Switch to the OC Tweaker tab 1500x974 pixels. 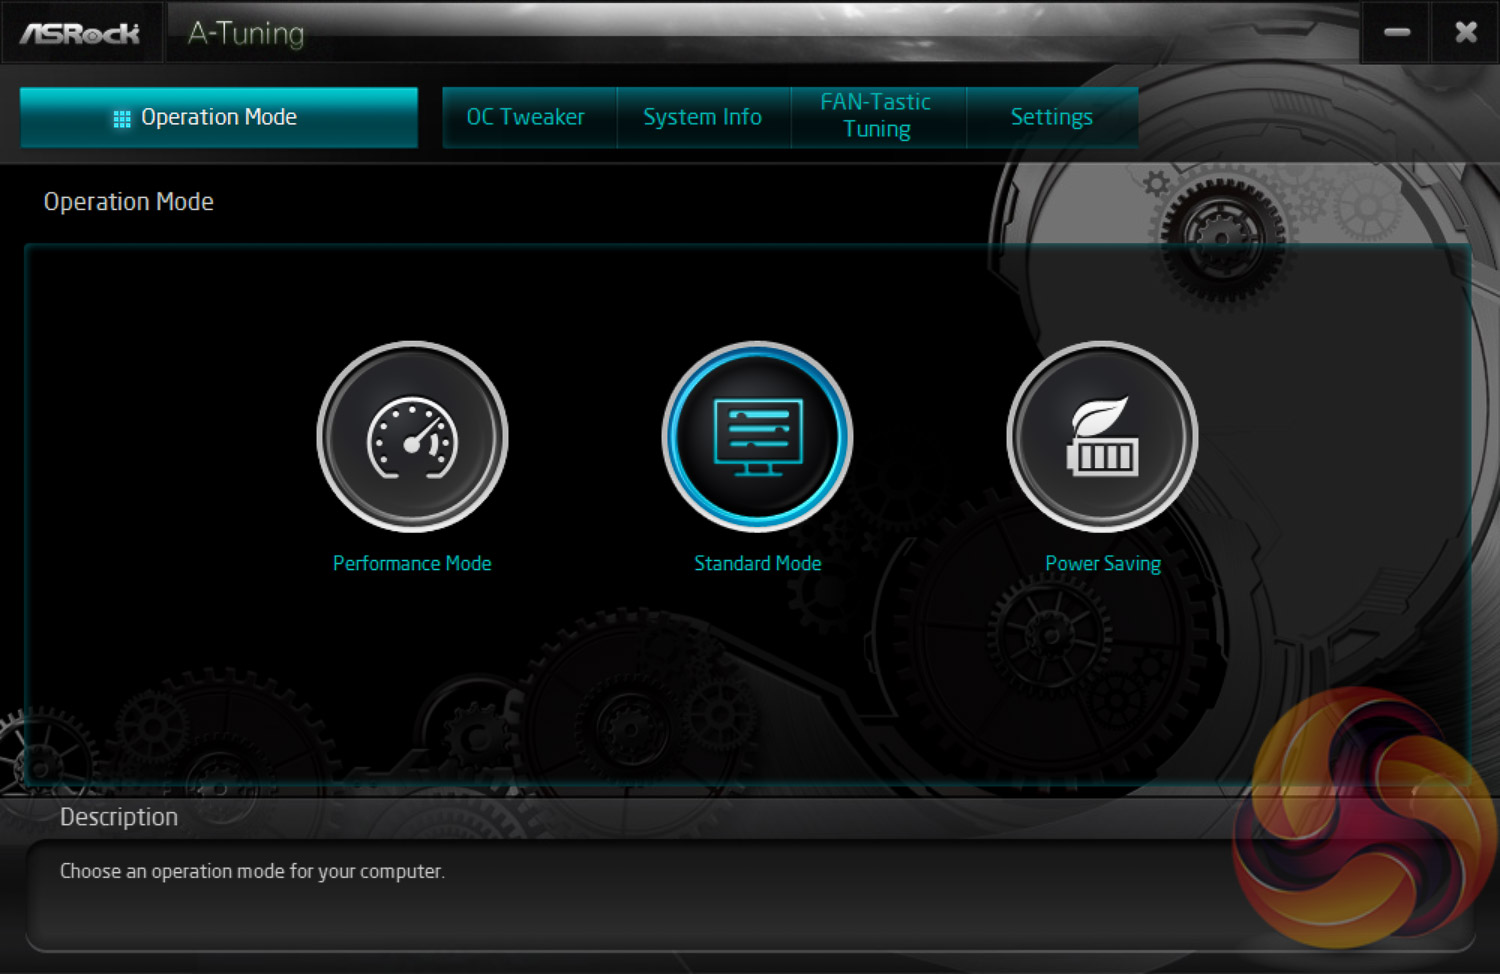(x=529, y=117)
